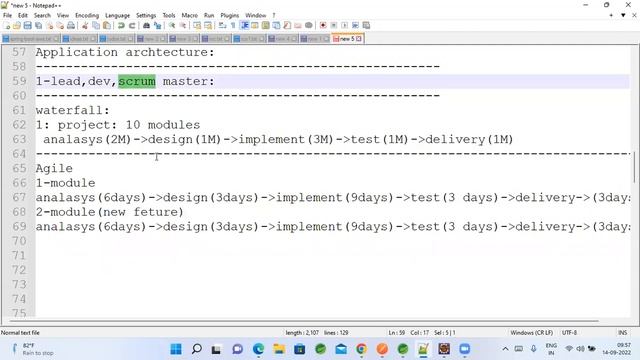640x360 pixels.
Task: Click the Print toolbar icon
Action: [71, 26]
